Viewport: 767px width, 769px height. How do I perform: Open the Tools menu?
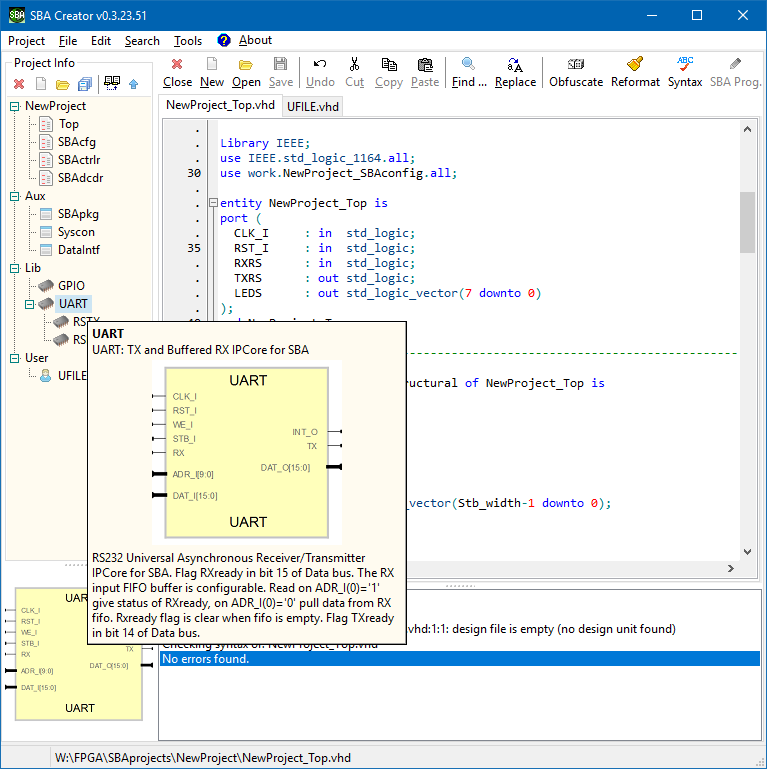[188, 41]
